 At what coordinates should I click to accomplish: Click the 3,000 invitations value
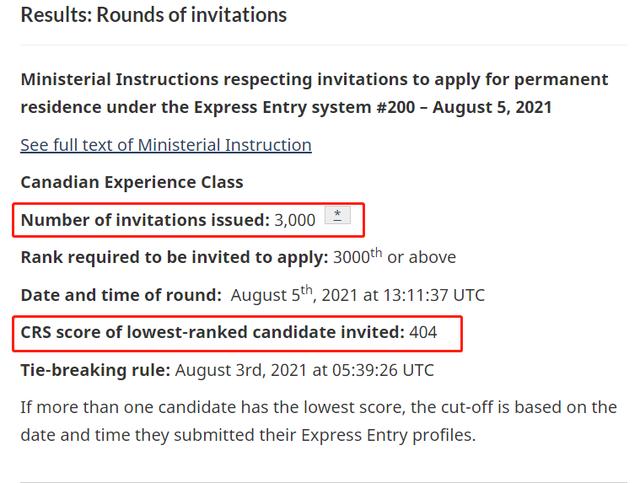(x=295, y=219)
